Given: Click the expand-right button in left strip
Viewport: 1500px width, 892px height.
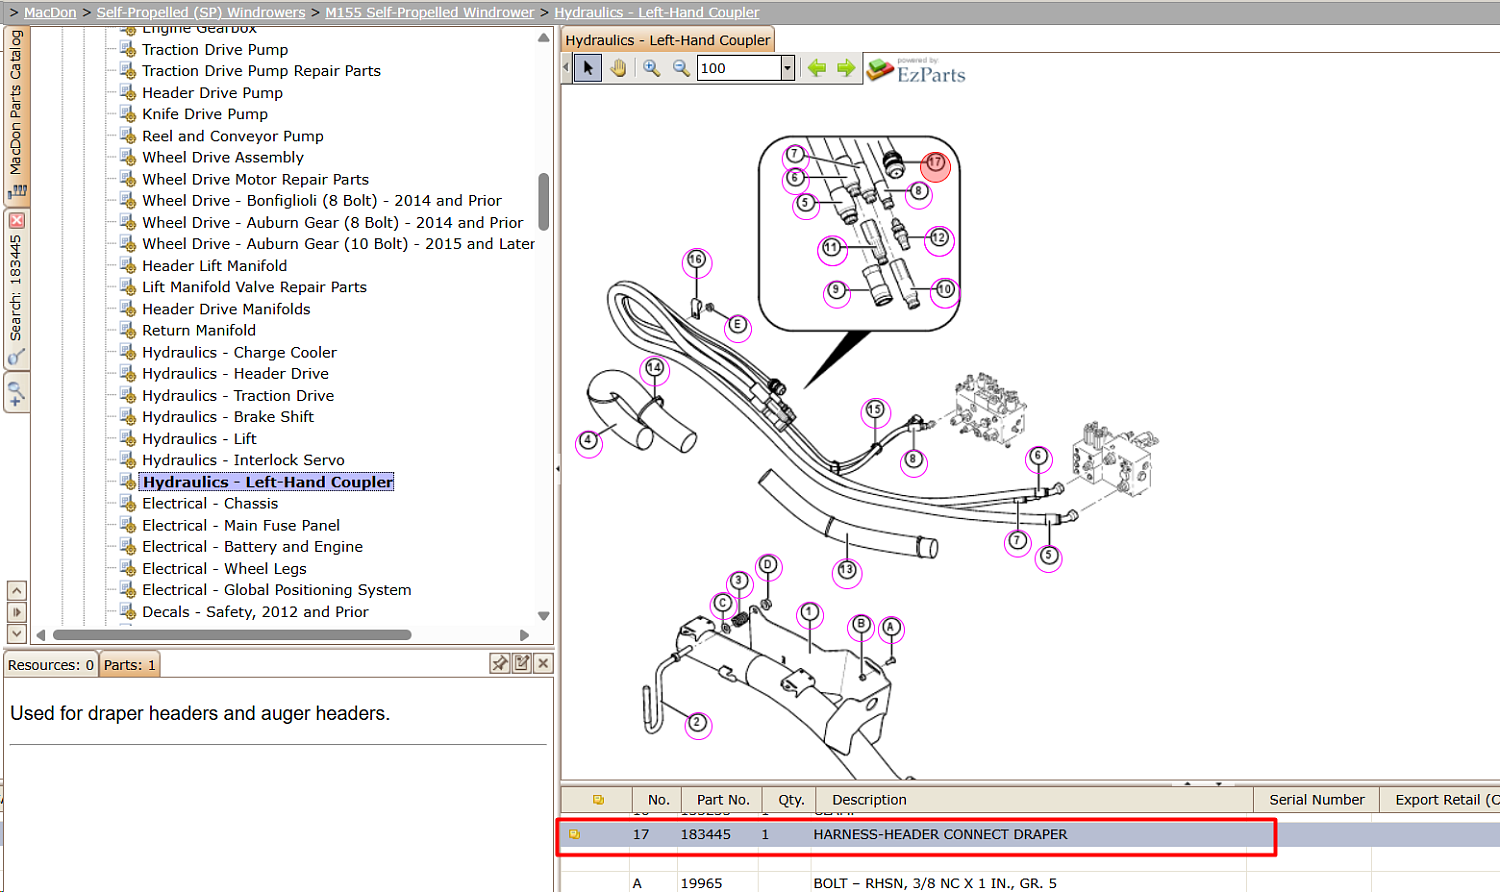Looking at the screenshot, I should pyautogui.click(x=16, y=612).
